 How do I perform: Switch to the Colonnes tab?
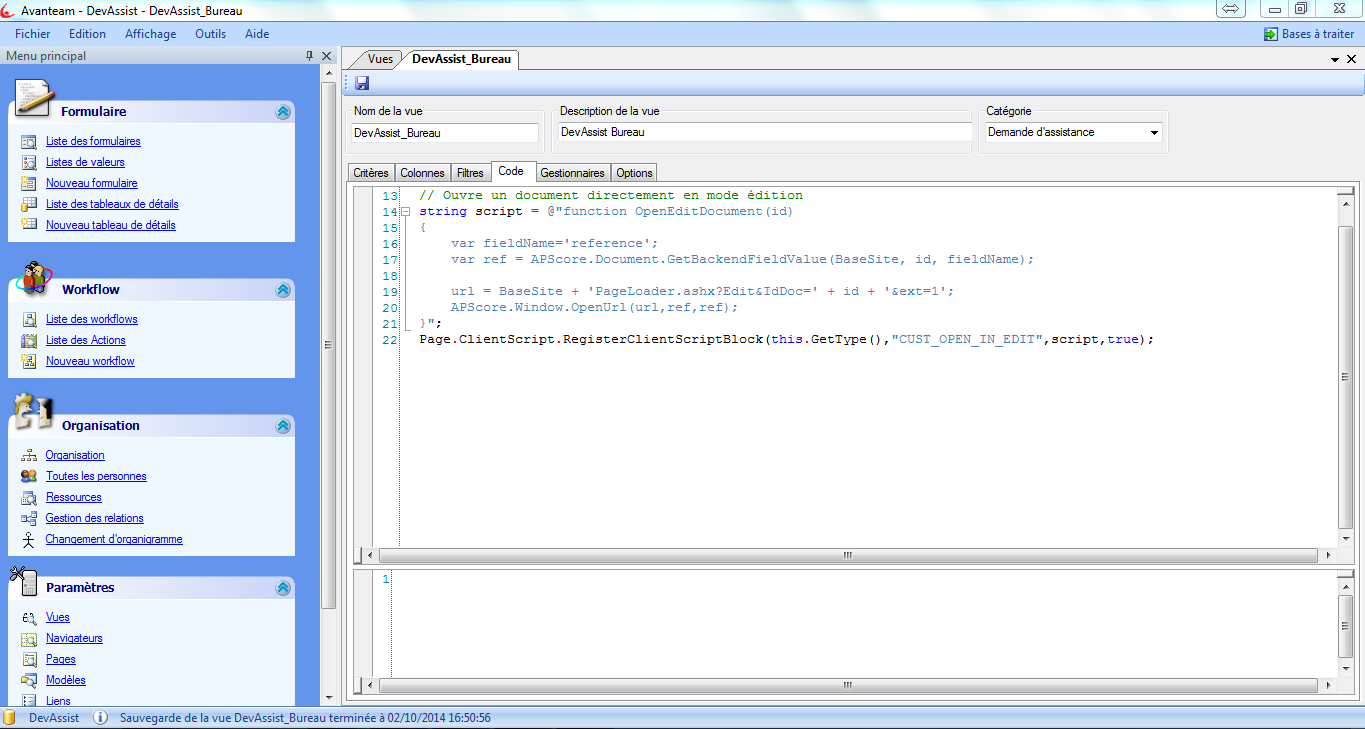pyautogui.click(x=422, y=172)
